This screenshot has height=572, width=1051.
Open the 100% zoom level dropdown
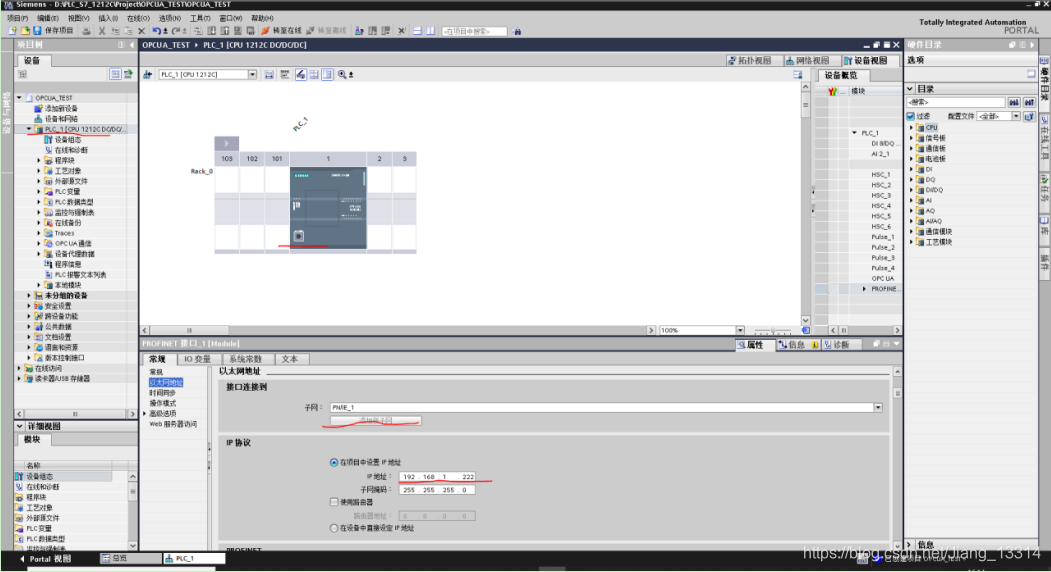(740, 331)
